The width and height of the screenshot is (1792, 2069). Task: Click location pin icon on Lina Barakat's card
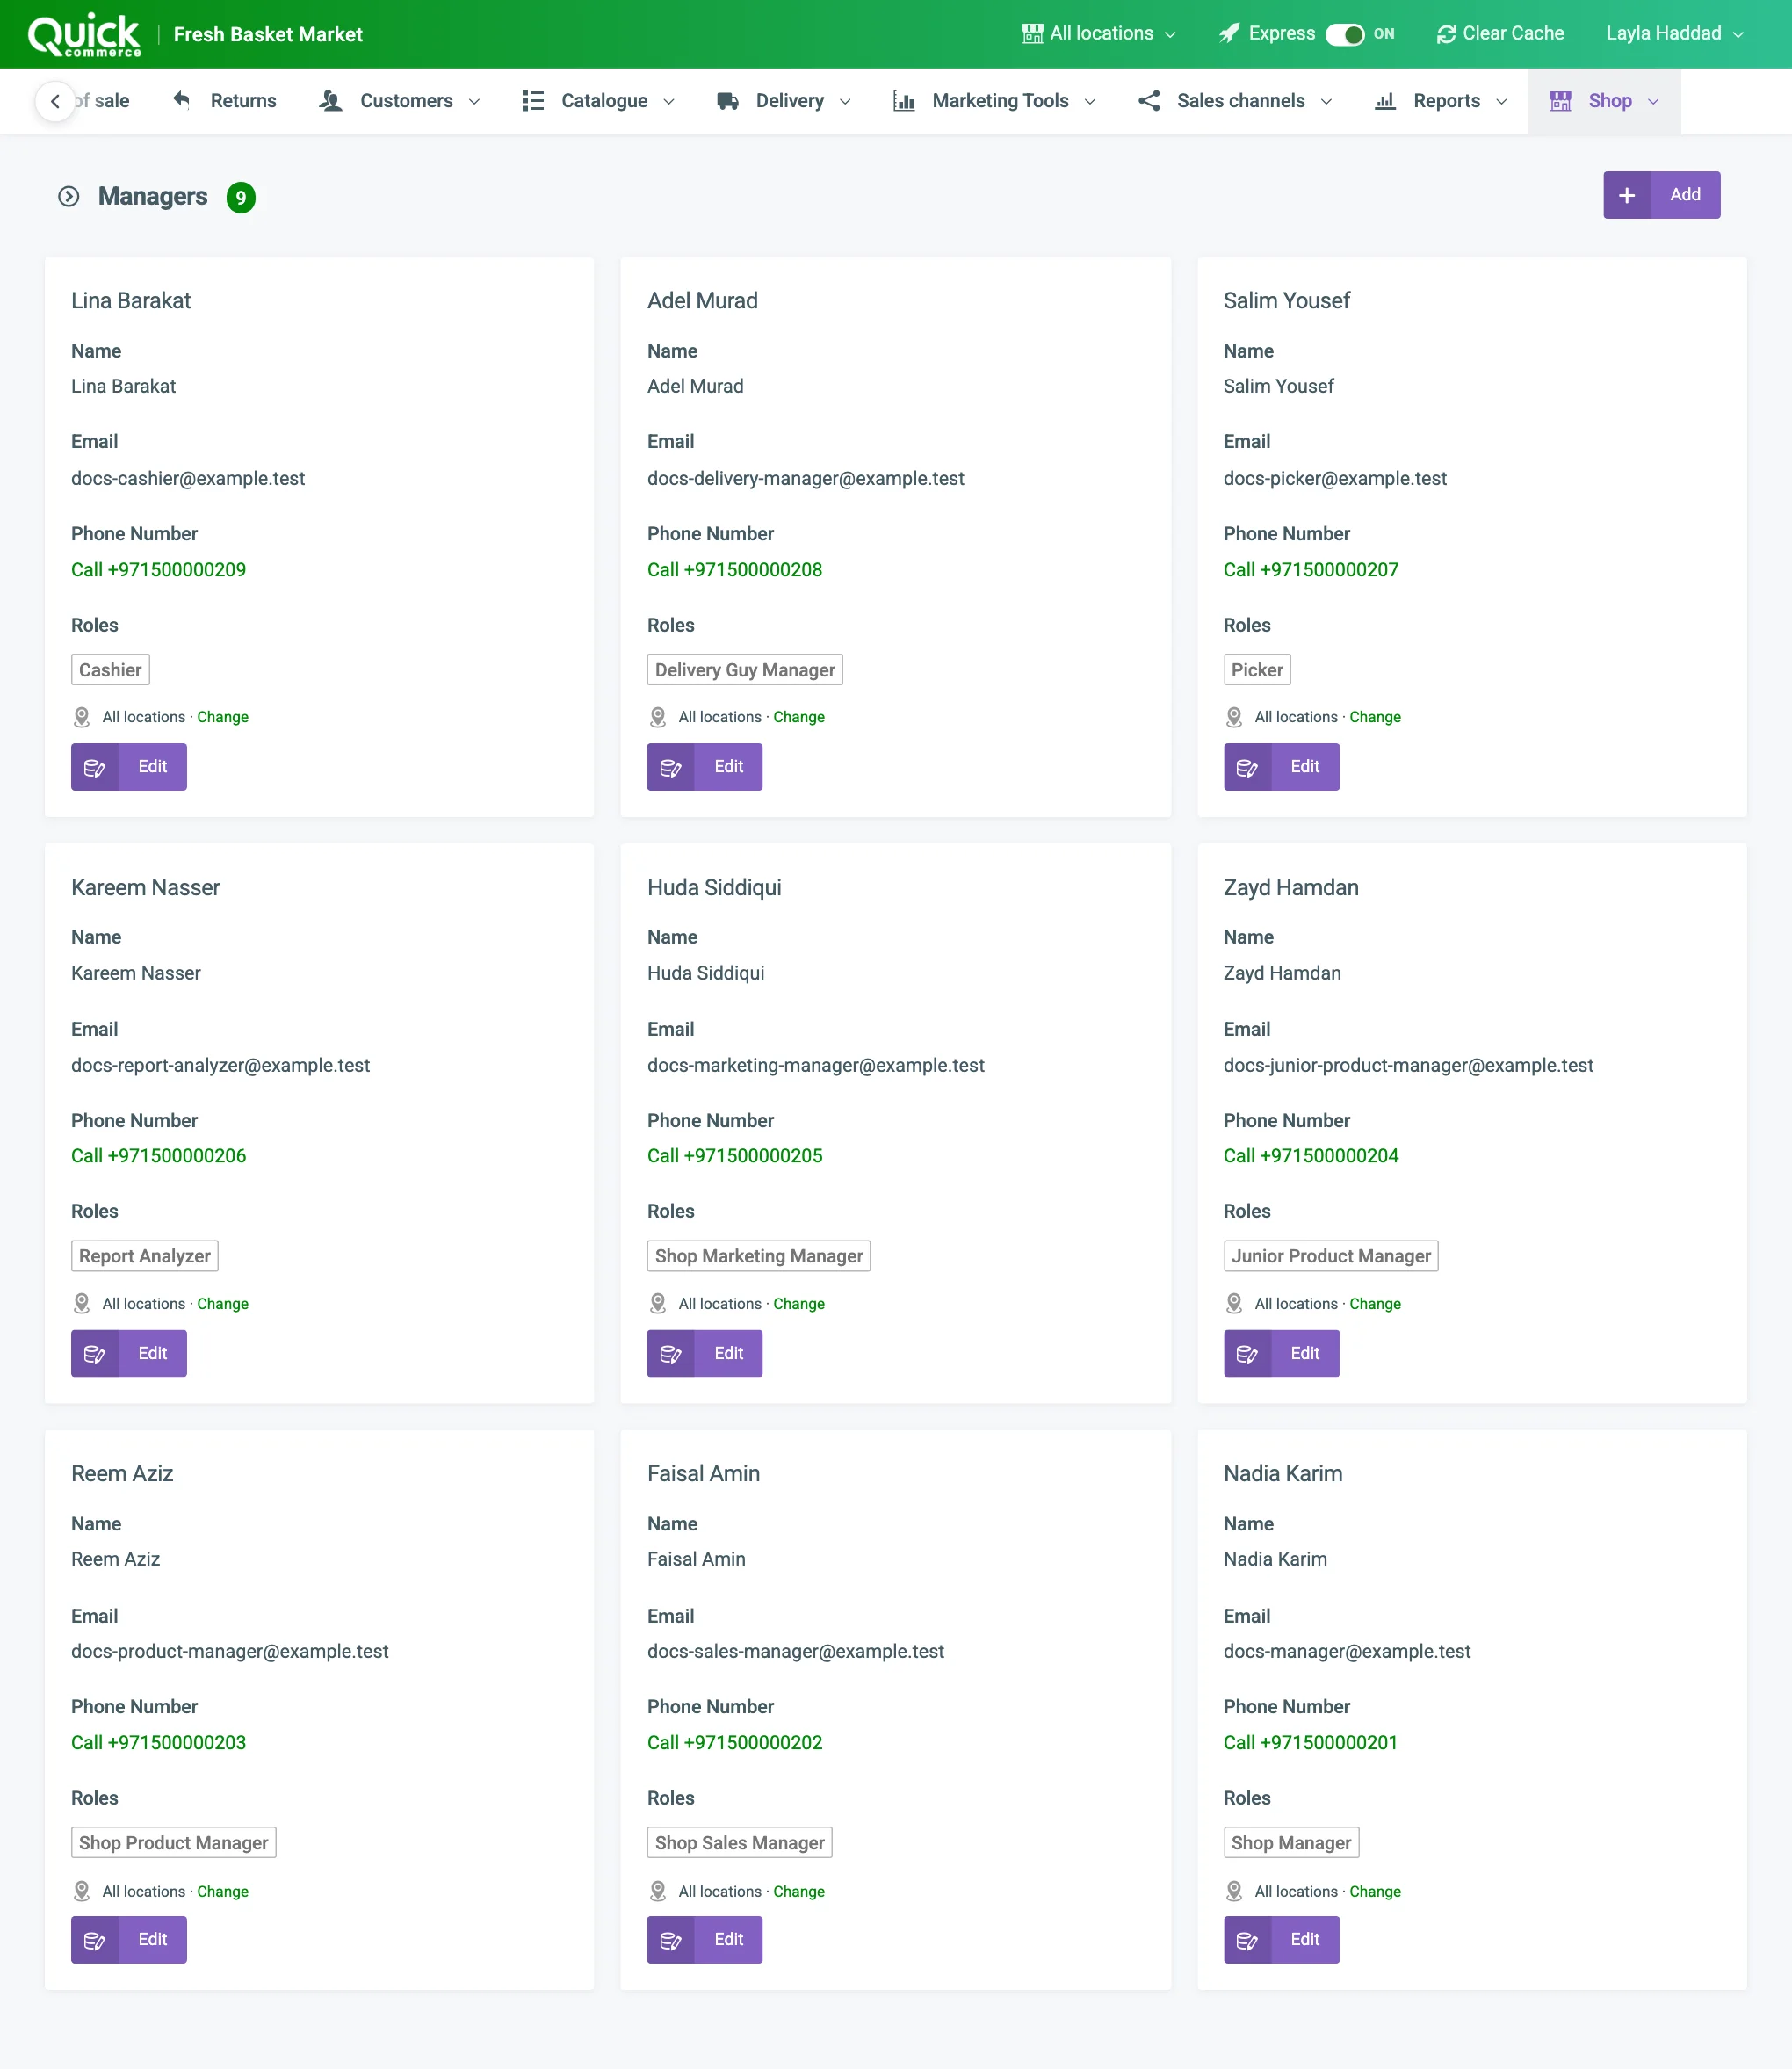pos(82,717)
